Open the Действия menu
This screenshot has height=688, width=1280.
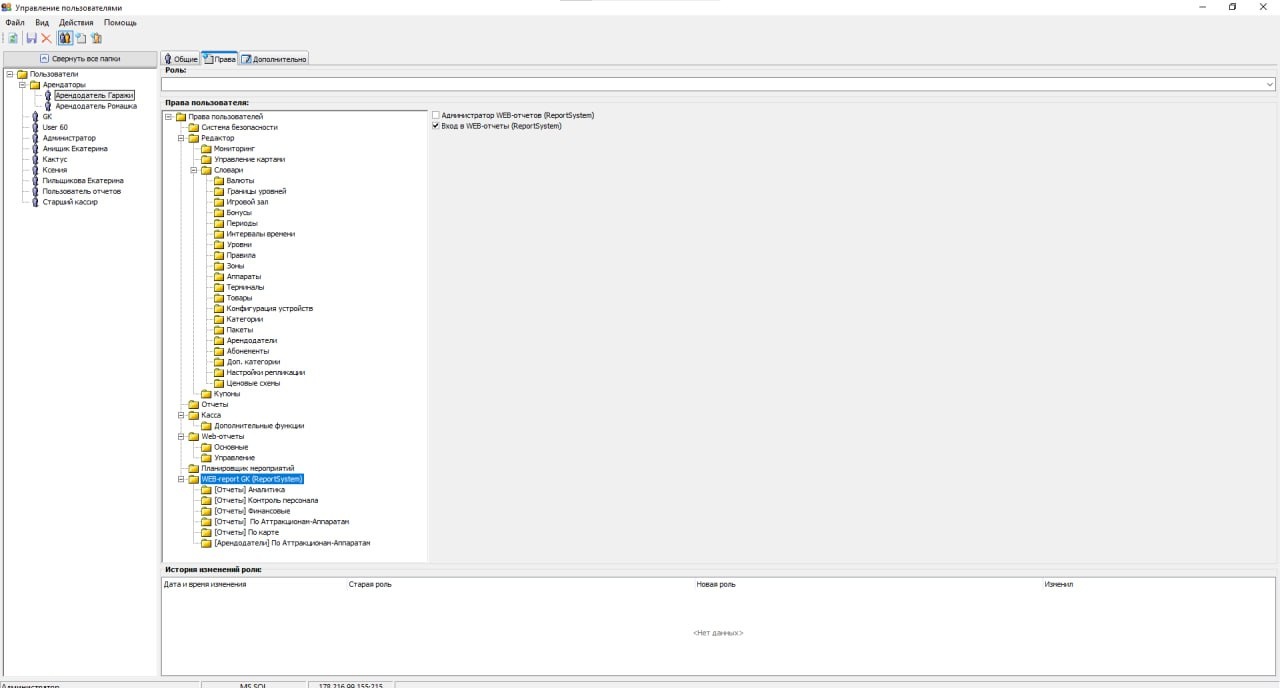[76, 22]
